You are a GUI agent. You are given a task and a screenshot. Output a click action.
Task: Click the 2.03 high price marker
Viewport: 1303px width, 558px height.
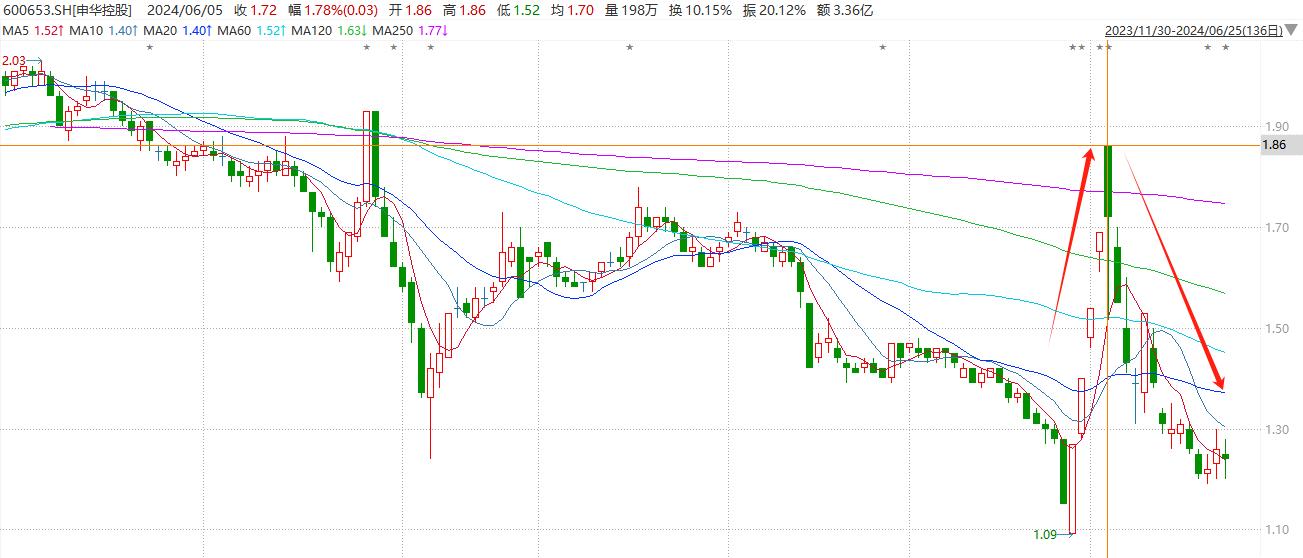click(14, 61)
